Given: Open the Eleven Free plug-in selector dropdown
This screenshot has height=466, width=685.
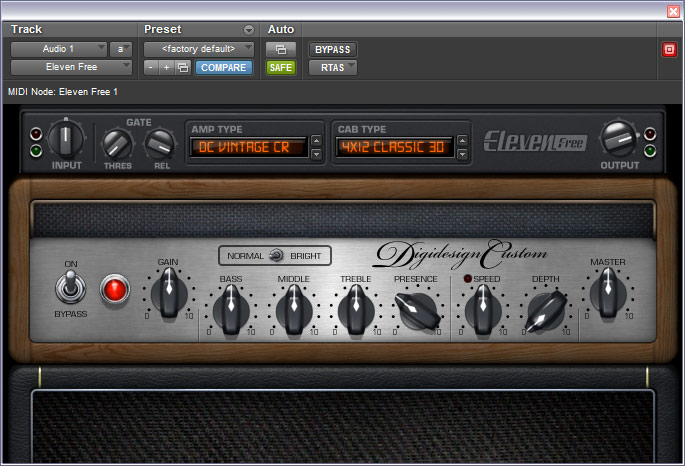Looking at the screenshot, I should tap(71, 67).
